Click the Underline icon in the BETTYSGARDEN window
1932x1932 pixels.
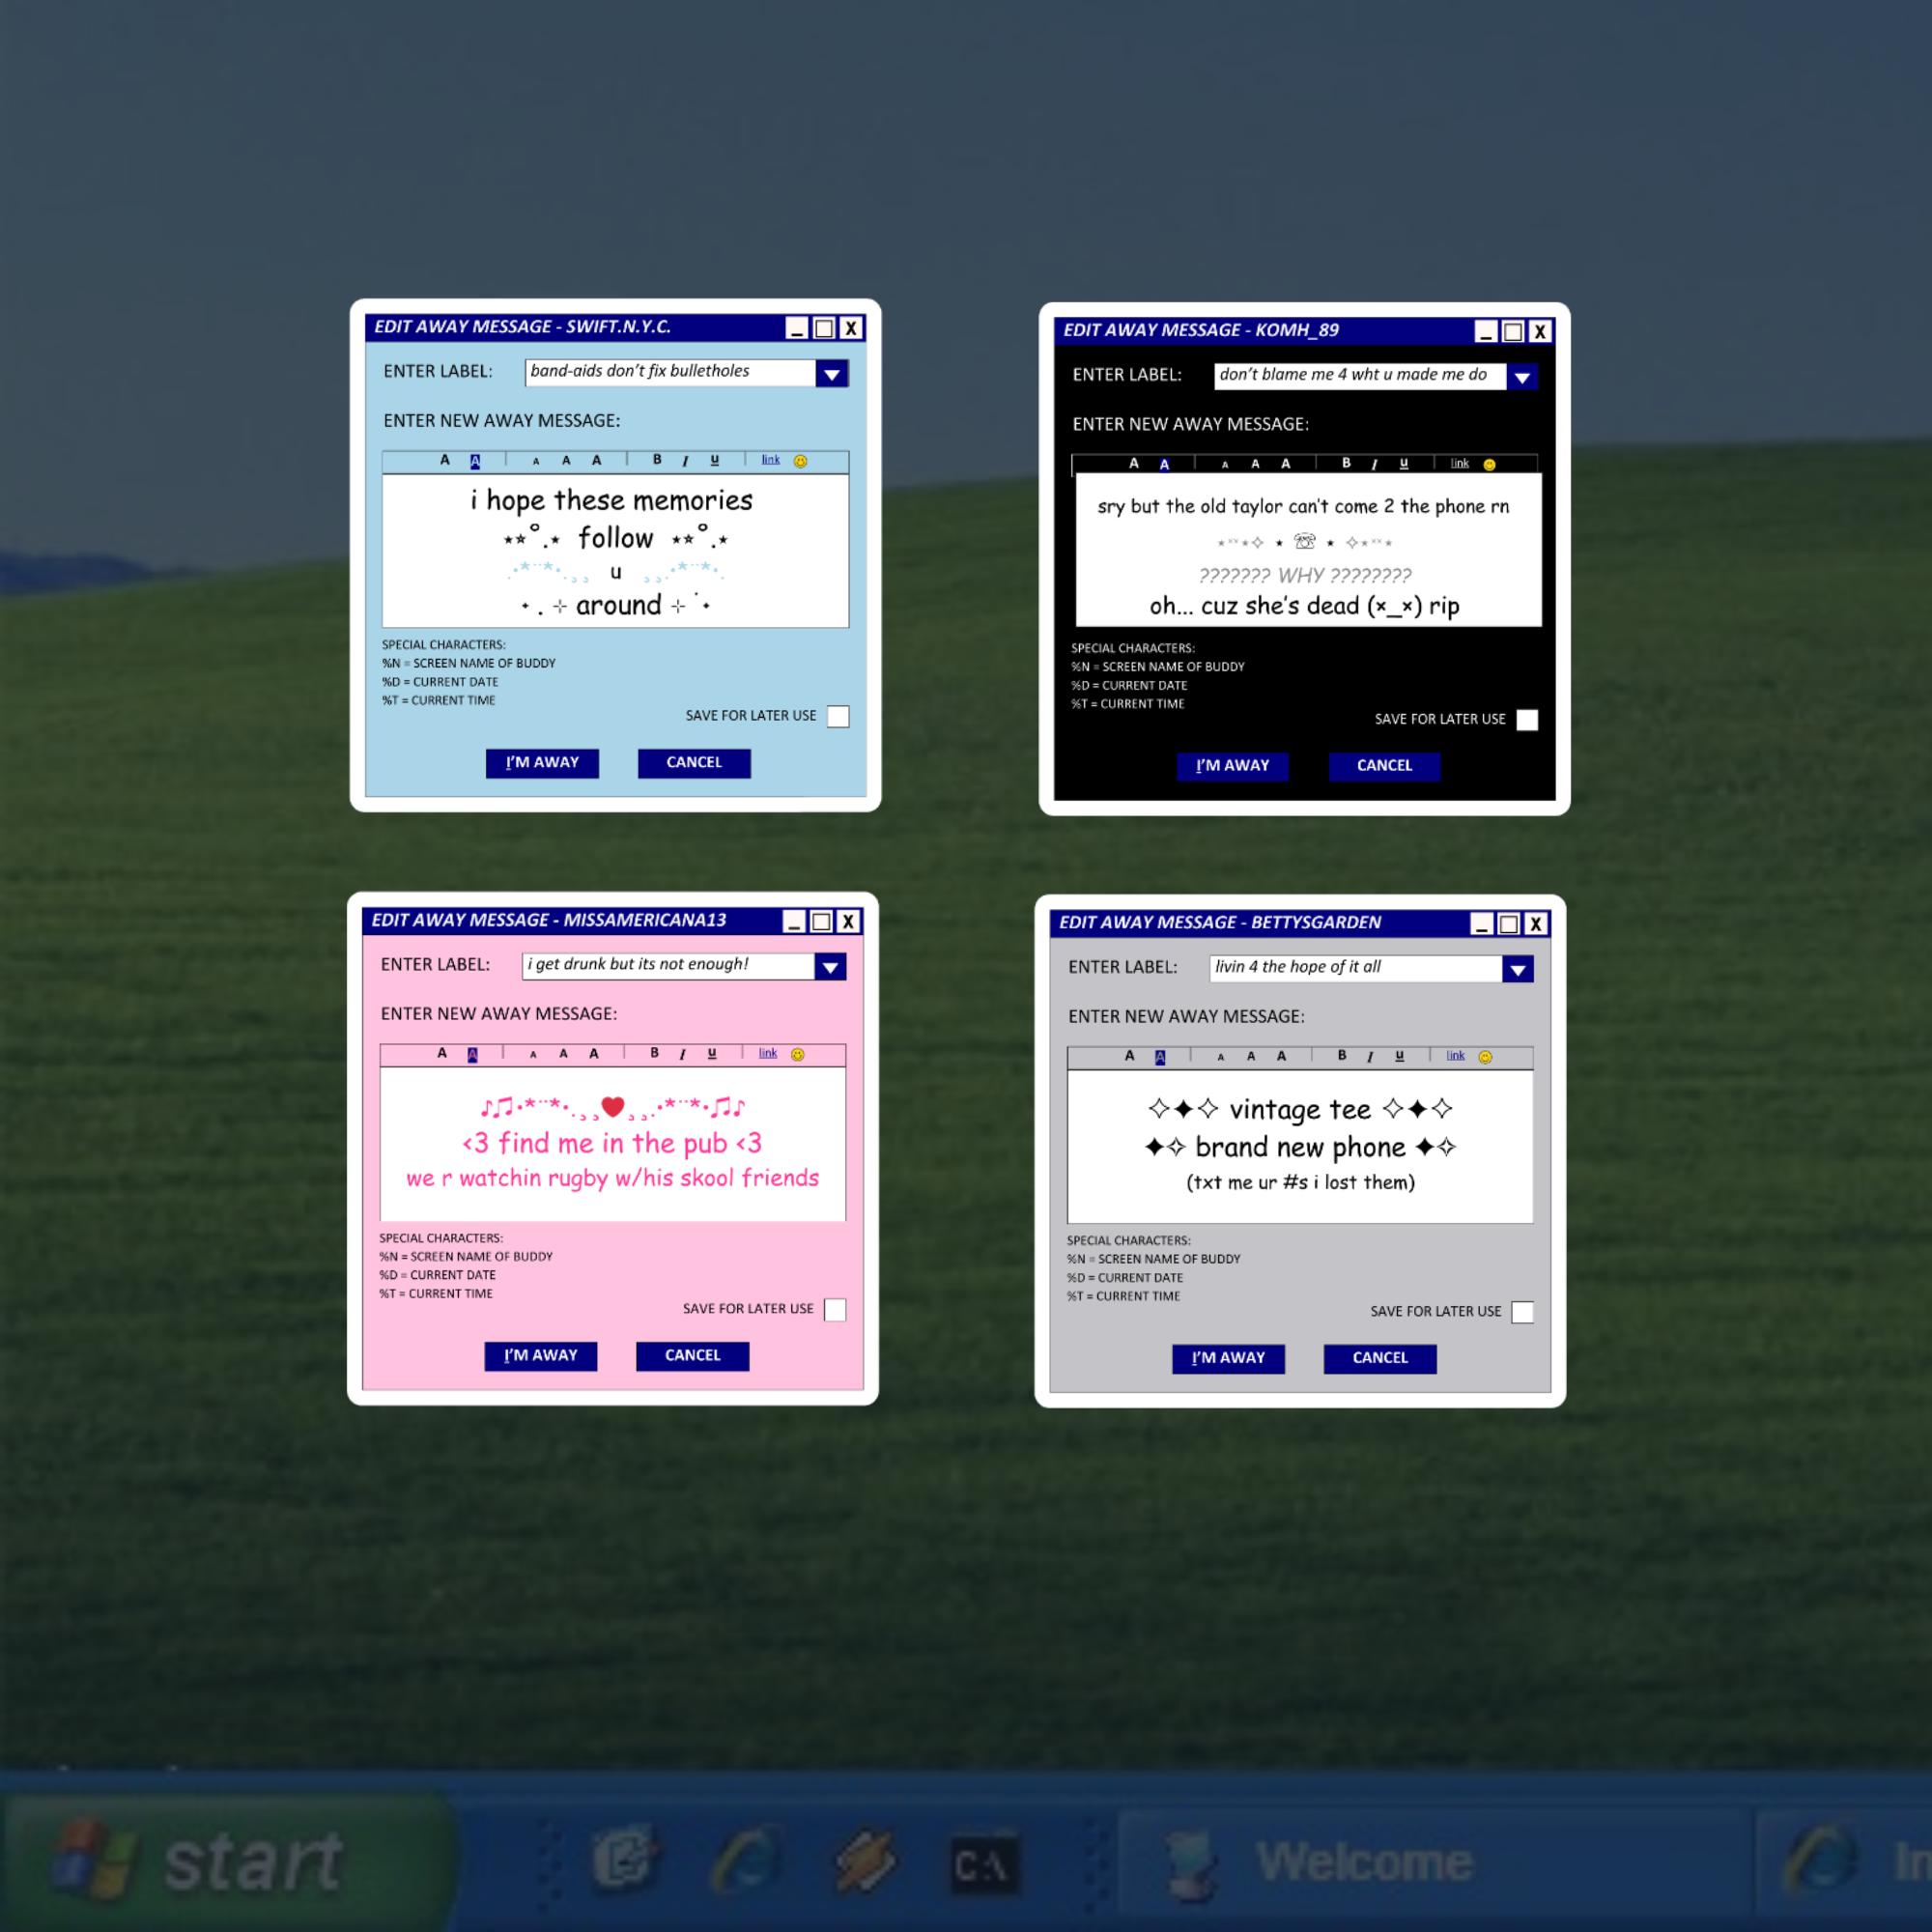1399,1056
